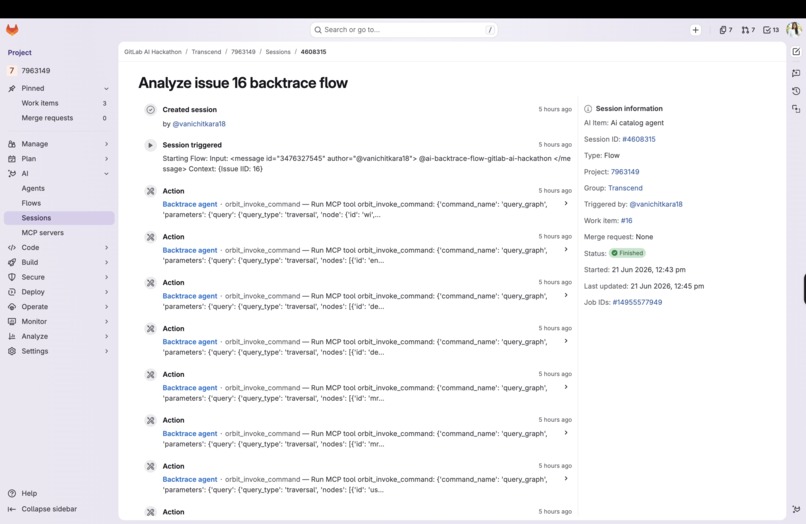
Task: Open assigned issues counter icon
Action: 725,30
